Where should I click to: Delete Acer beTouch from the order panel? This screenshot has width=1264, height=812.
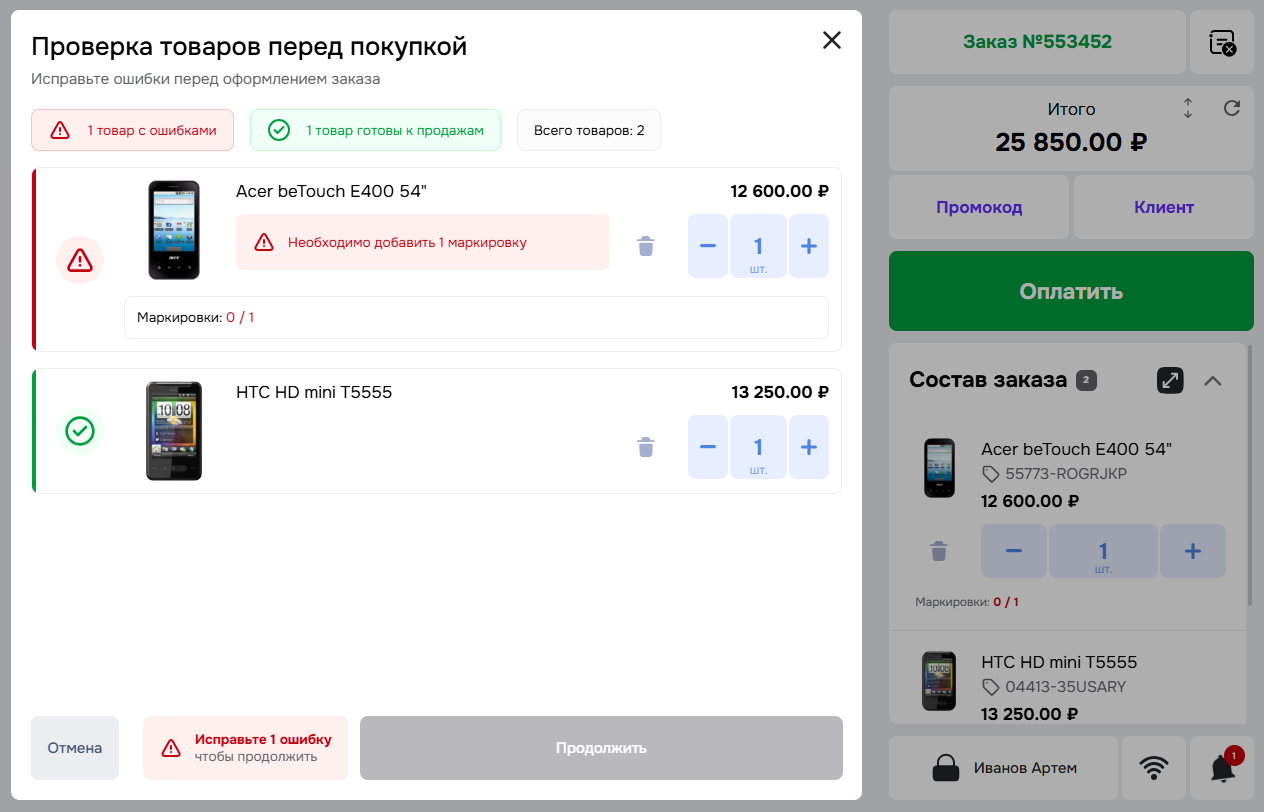click(x=938, y=551)
